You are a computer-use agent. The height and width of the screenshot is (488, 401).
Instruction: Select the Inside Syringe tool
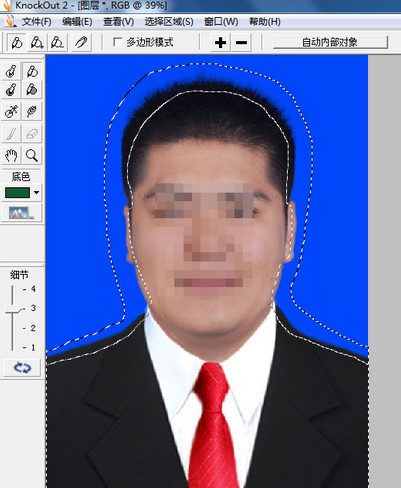11,111
